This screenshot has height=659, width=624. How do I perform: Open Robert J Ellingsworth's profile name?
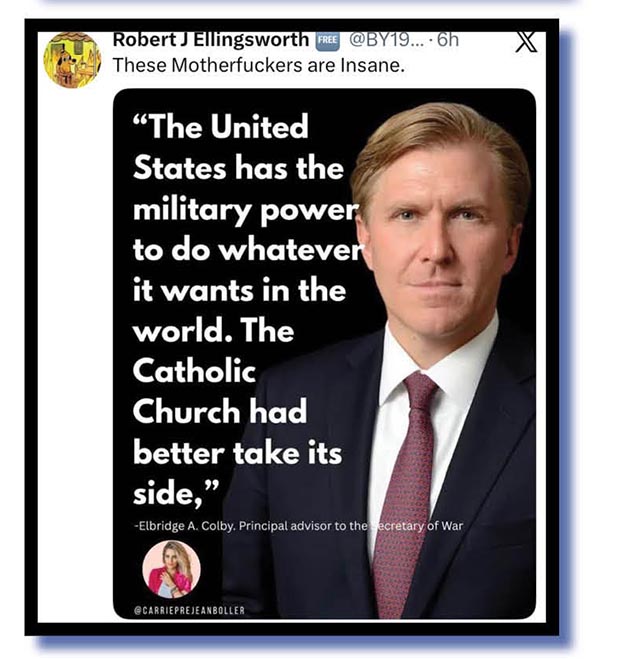pos(211,40)
